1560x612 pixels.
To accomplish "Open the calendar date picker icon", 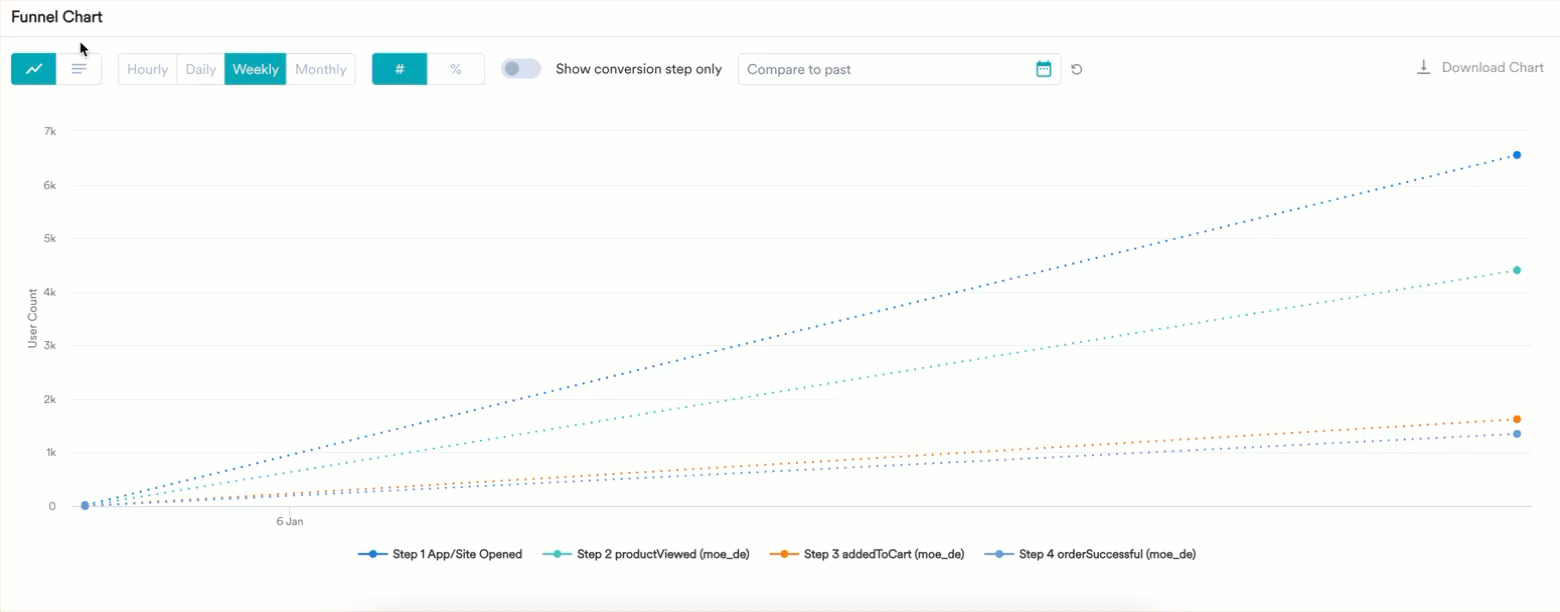I will click(1043, 69).
